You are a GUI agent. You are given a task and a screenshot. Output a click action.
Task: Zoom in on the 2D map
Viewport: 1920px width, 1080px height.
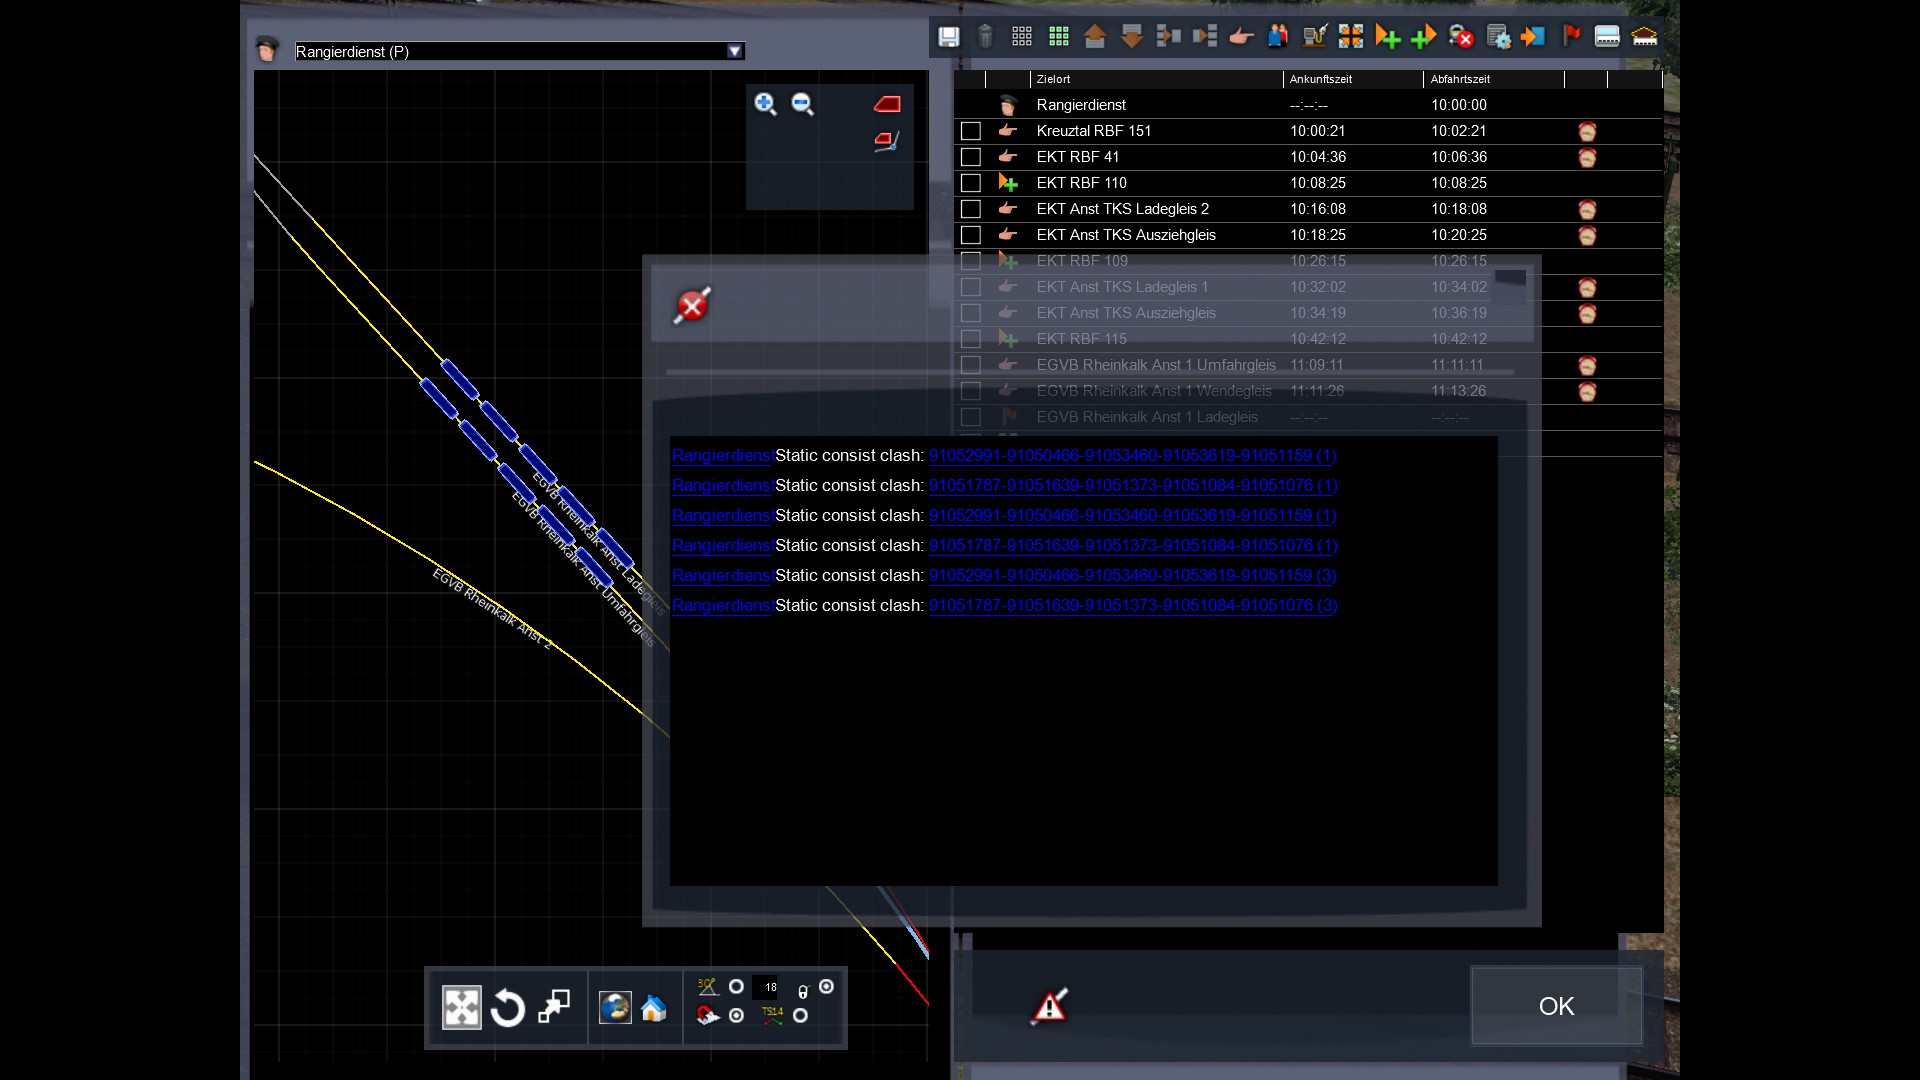click(765, 104)
